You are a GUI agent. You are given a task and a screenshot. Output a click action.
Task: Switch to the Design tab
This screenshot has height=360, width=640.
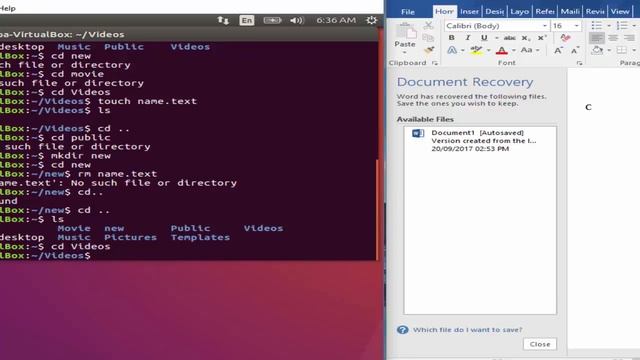pos(495,11)
